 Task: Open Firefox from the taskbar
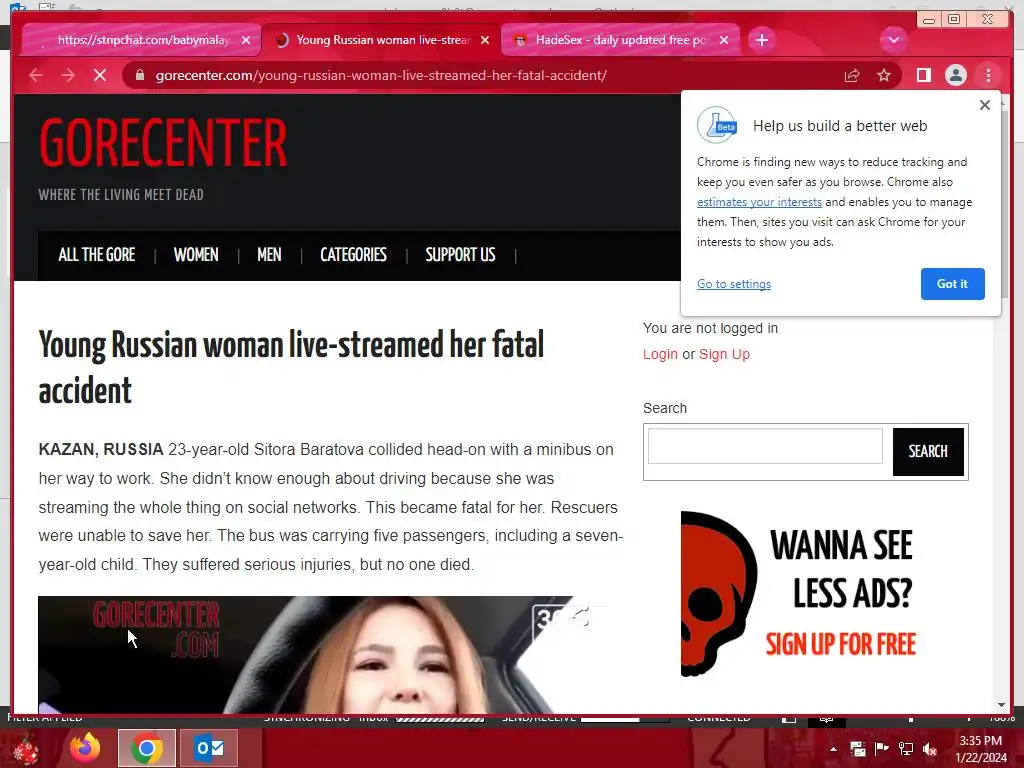click(x=85, y=748)
